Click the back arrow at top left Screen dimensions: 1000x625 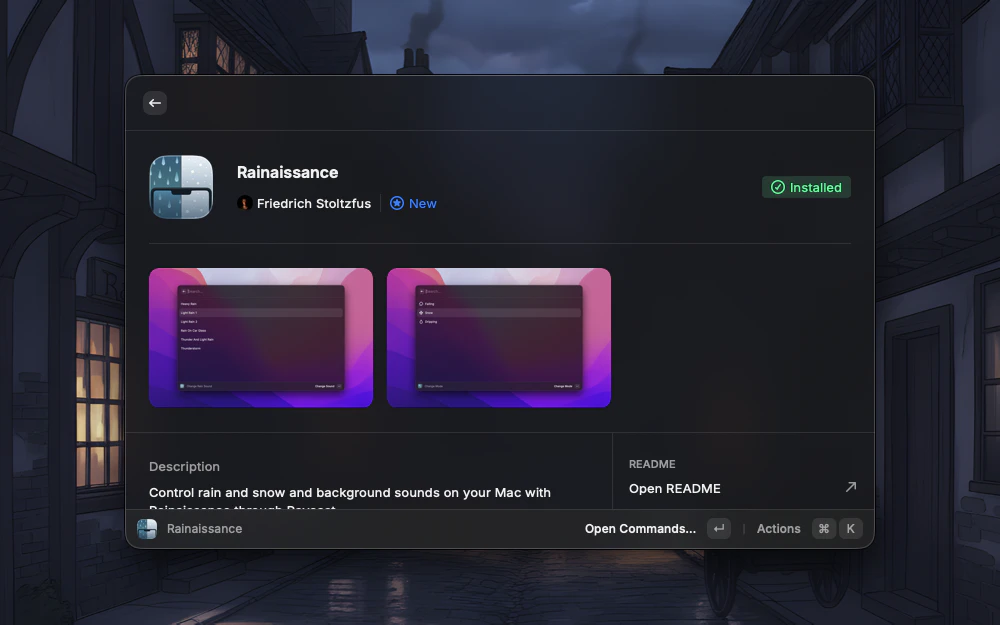click(155, 103)
